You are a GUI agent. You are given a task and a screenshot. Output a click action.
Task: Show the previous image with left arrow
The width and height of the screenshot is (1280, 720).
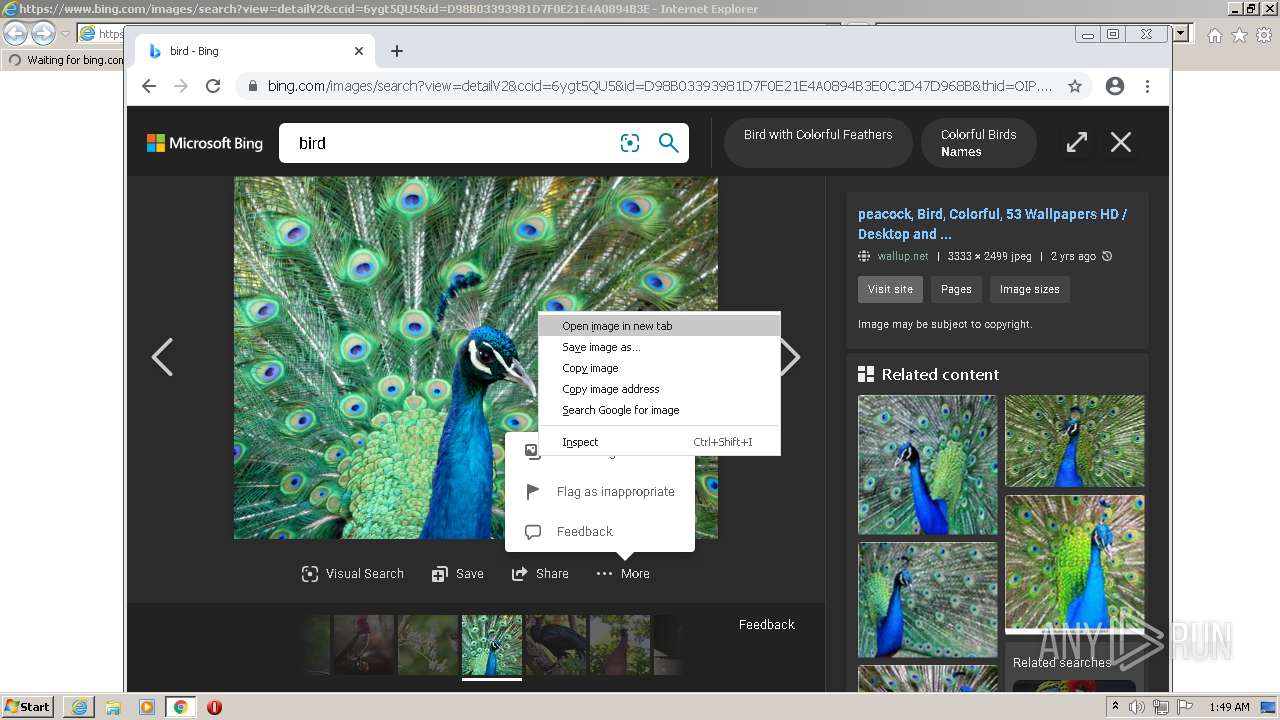162,357
